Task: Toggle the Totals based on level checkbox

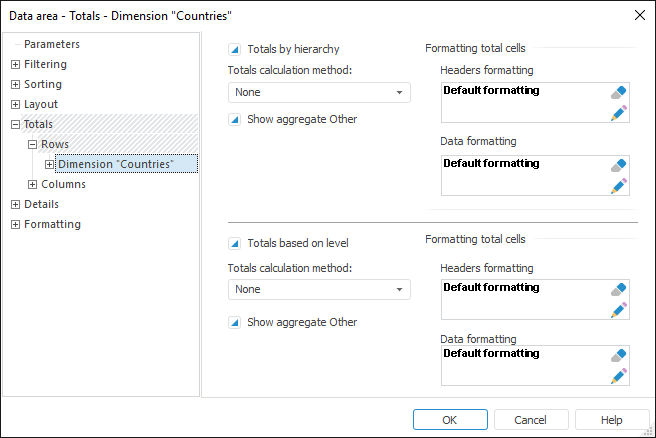Action: [x=235, y=243]
